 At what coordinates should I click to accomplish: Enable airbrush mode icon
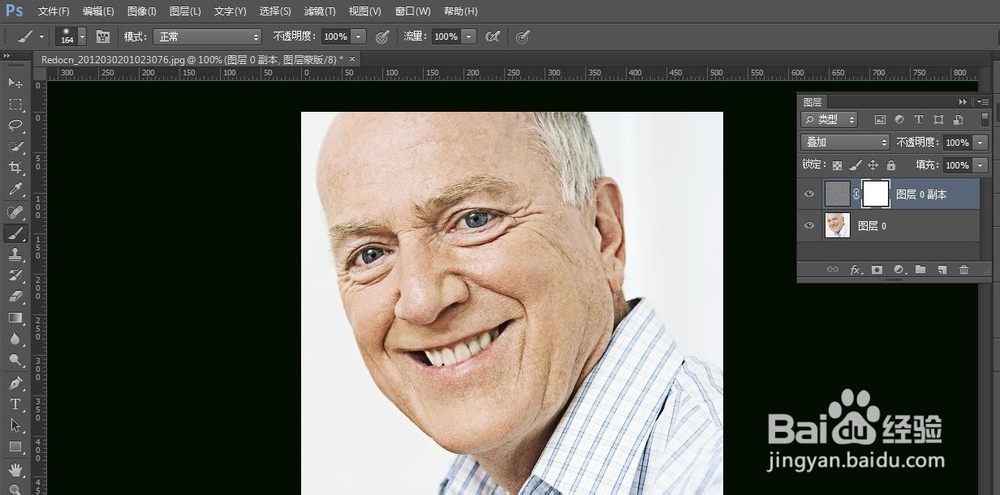point(492,37)
